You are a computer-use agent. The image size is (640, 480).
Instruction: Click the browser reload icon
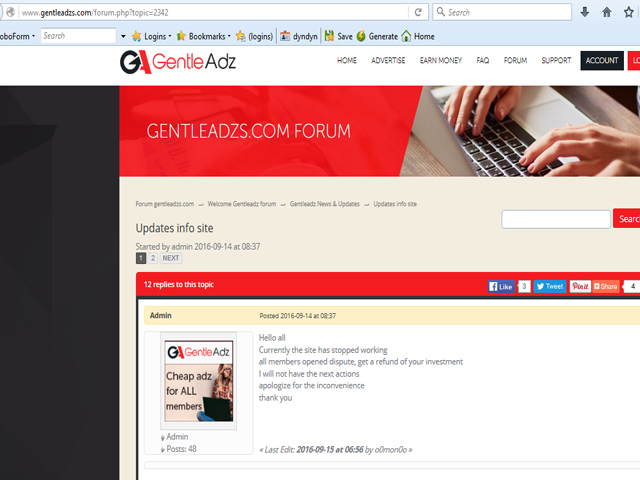(x=418, y=12)
